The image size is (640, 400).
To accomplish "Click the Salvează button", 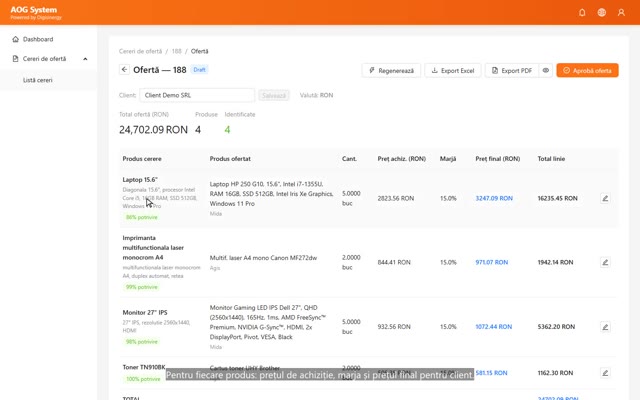I will point(274,96).
